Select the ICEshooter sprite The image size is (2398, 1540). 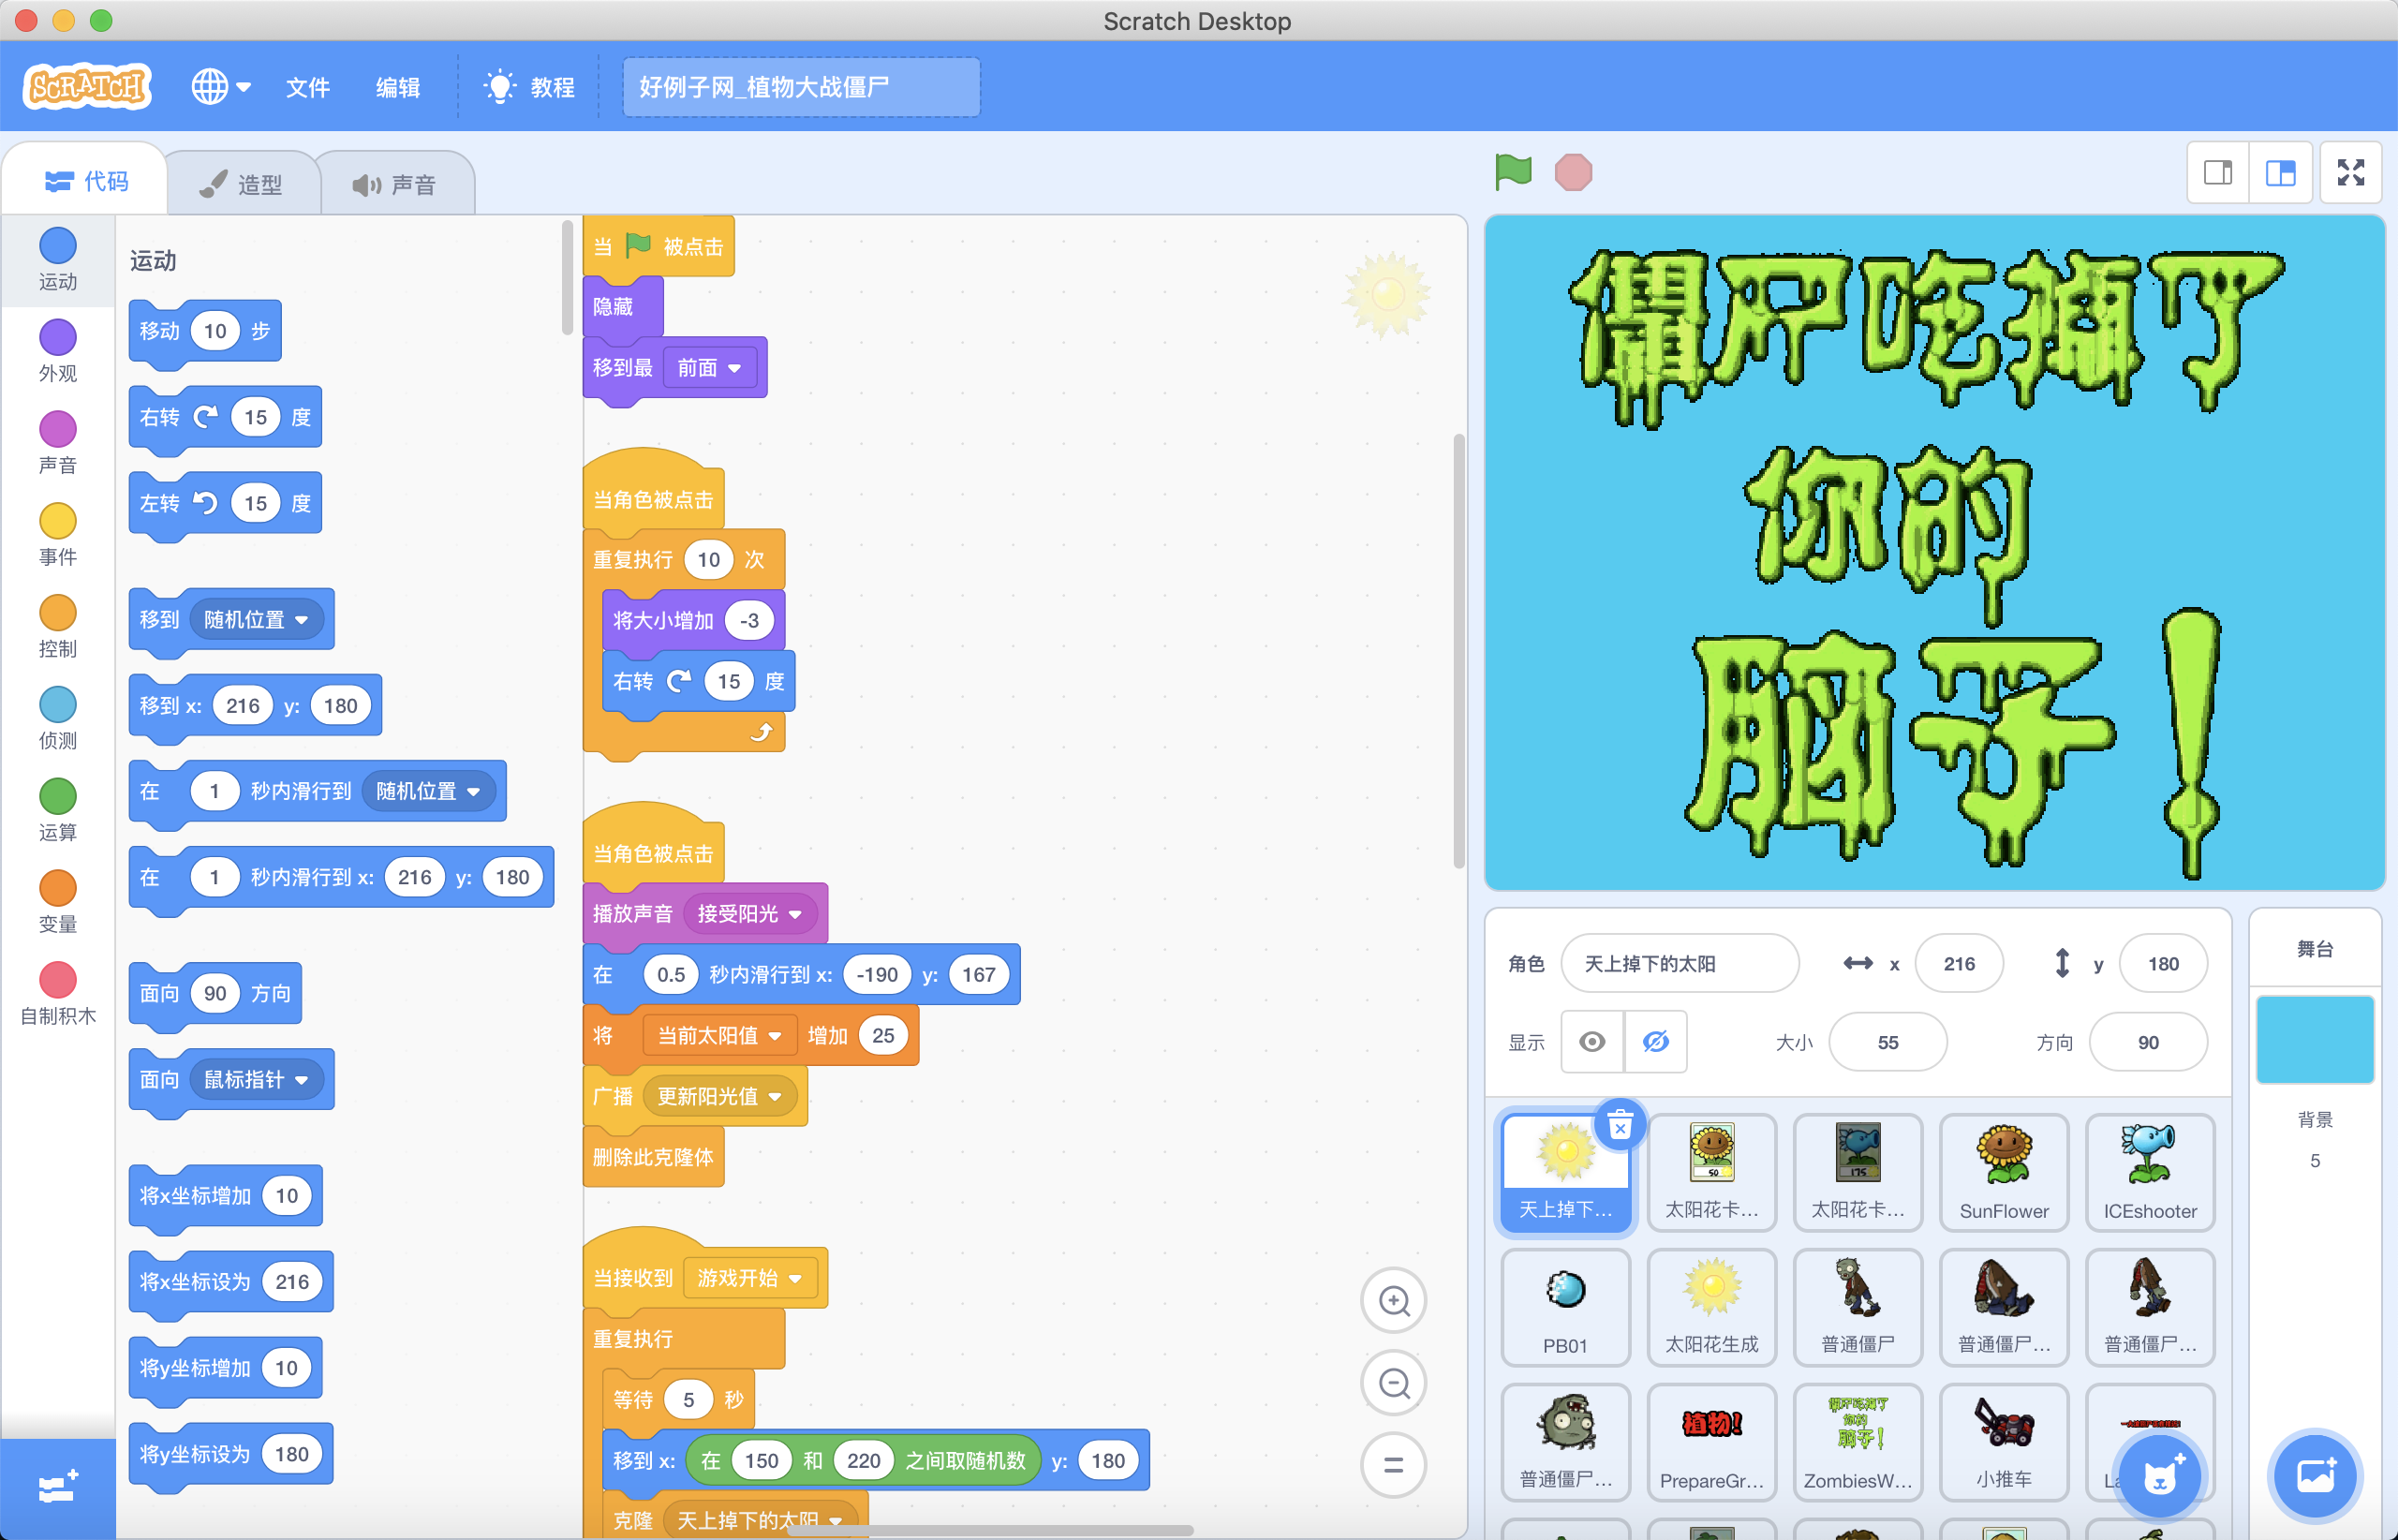click(x=2150, y=1173)
